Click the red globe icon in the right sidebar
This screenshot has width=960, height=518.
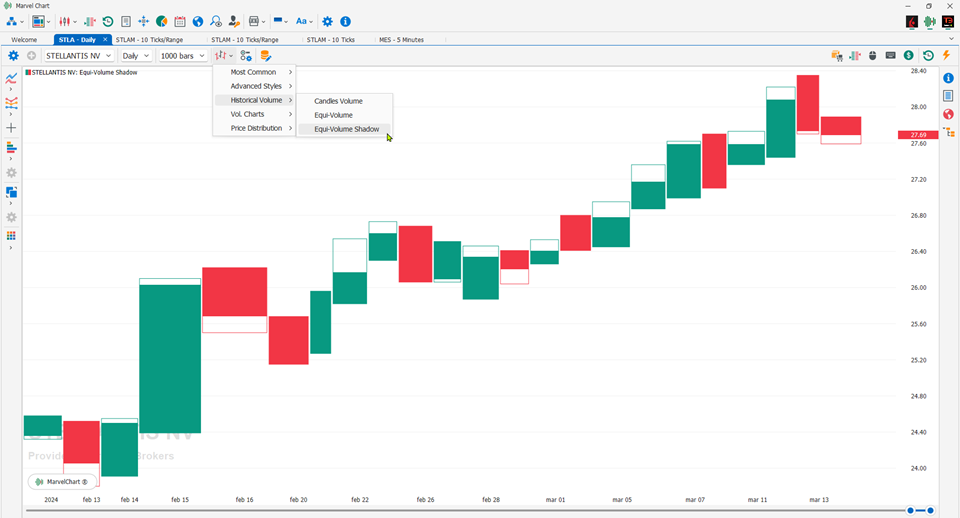(948, 114)
